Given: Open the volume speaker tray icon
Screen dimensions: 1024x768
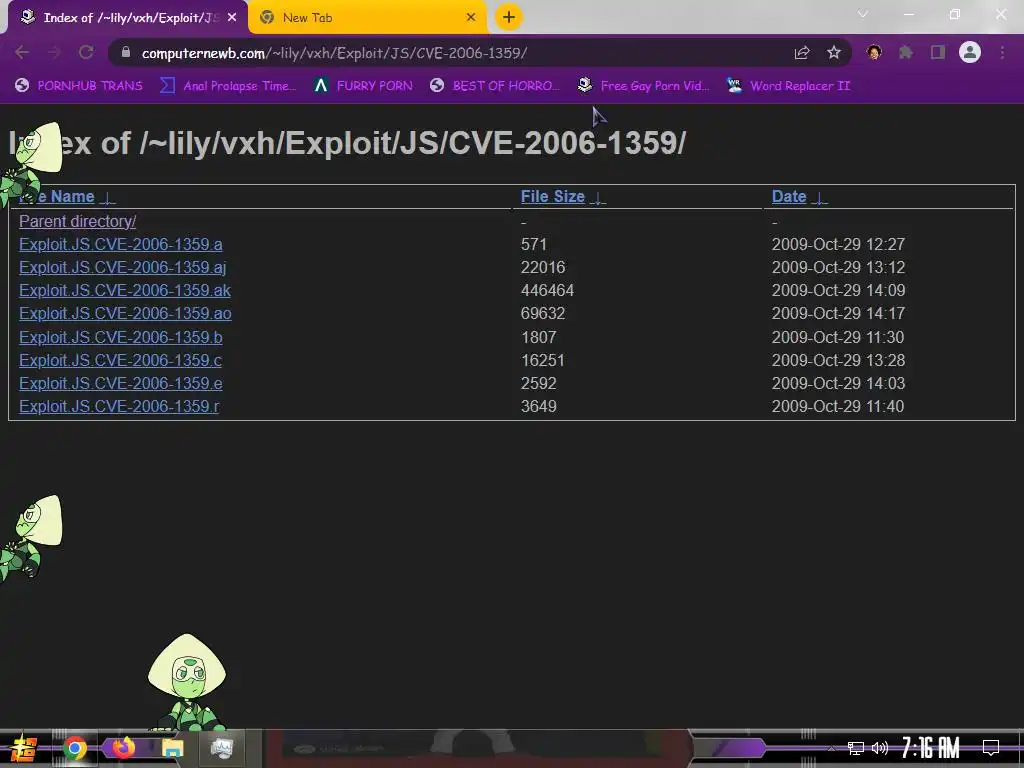Looking at the screenshot, I should [880, 748].
